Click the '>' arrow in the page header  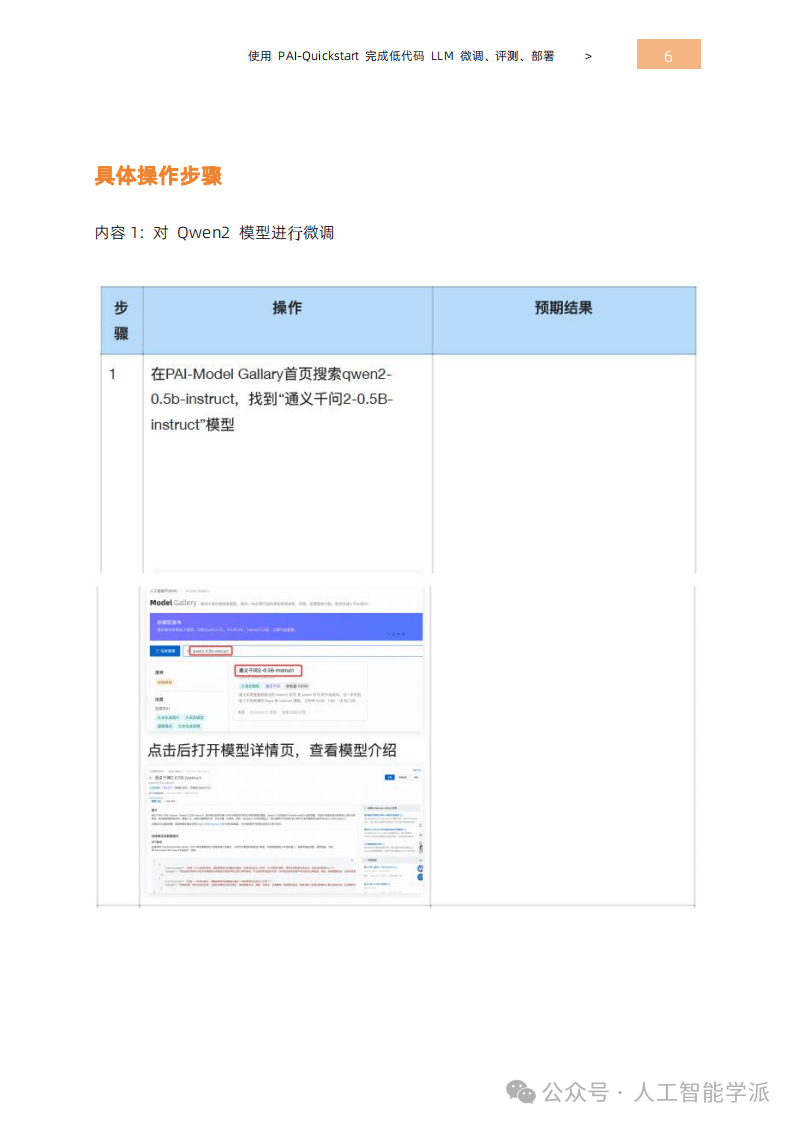pyautogui.click(x=588, y=56)
